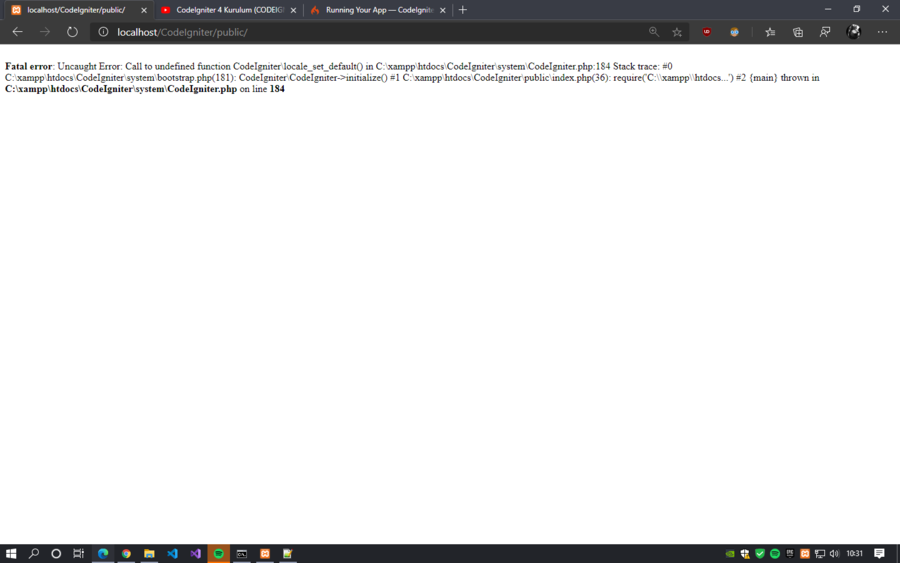The height and width of the screenshot is (563, 900).
Task: Click green shield antivirus tray icon
Action: click(x=760, y=554)
